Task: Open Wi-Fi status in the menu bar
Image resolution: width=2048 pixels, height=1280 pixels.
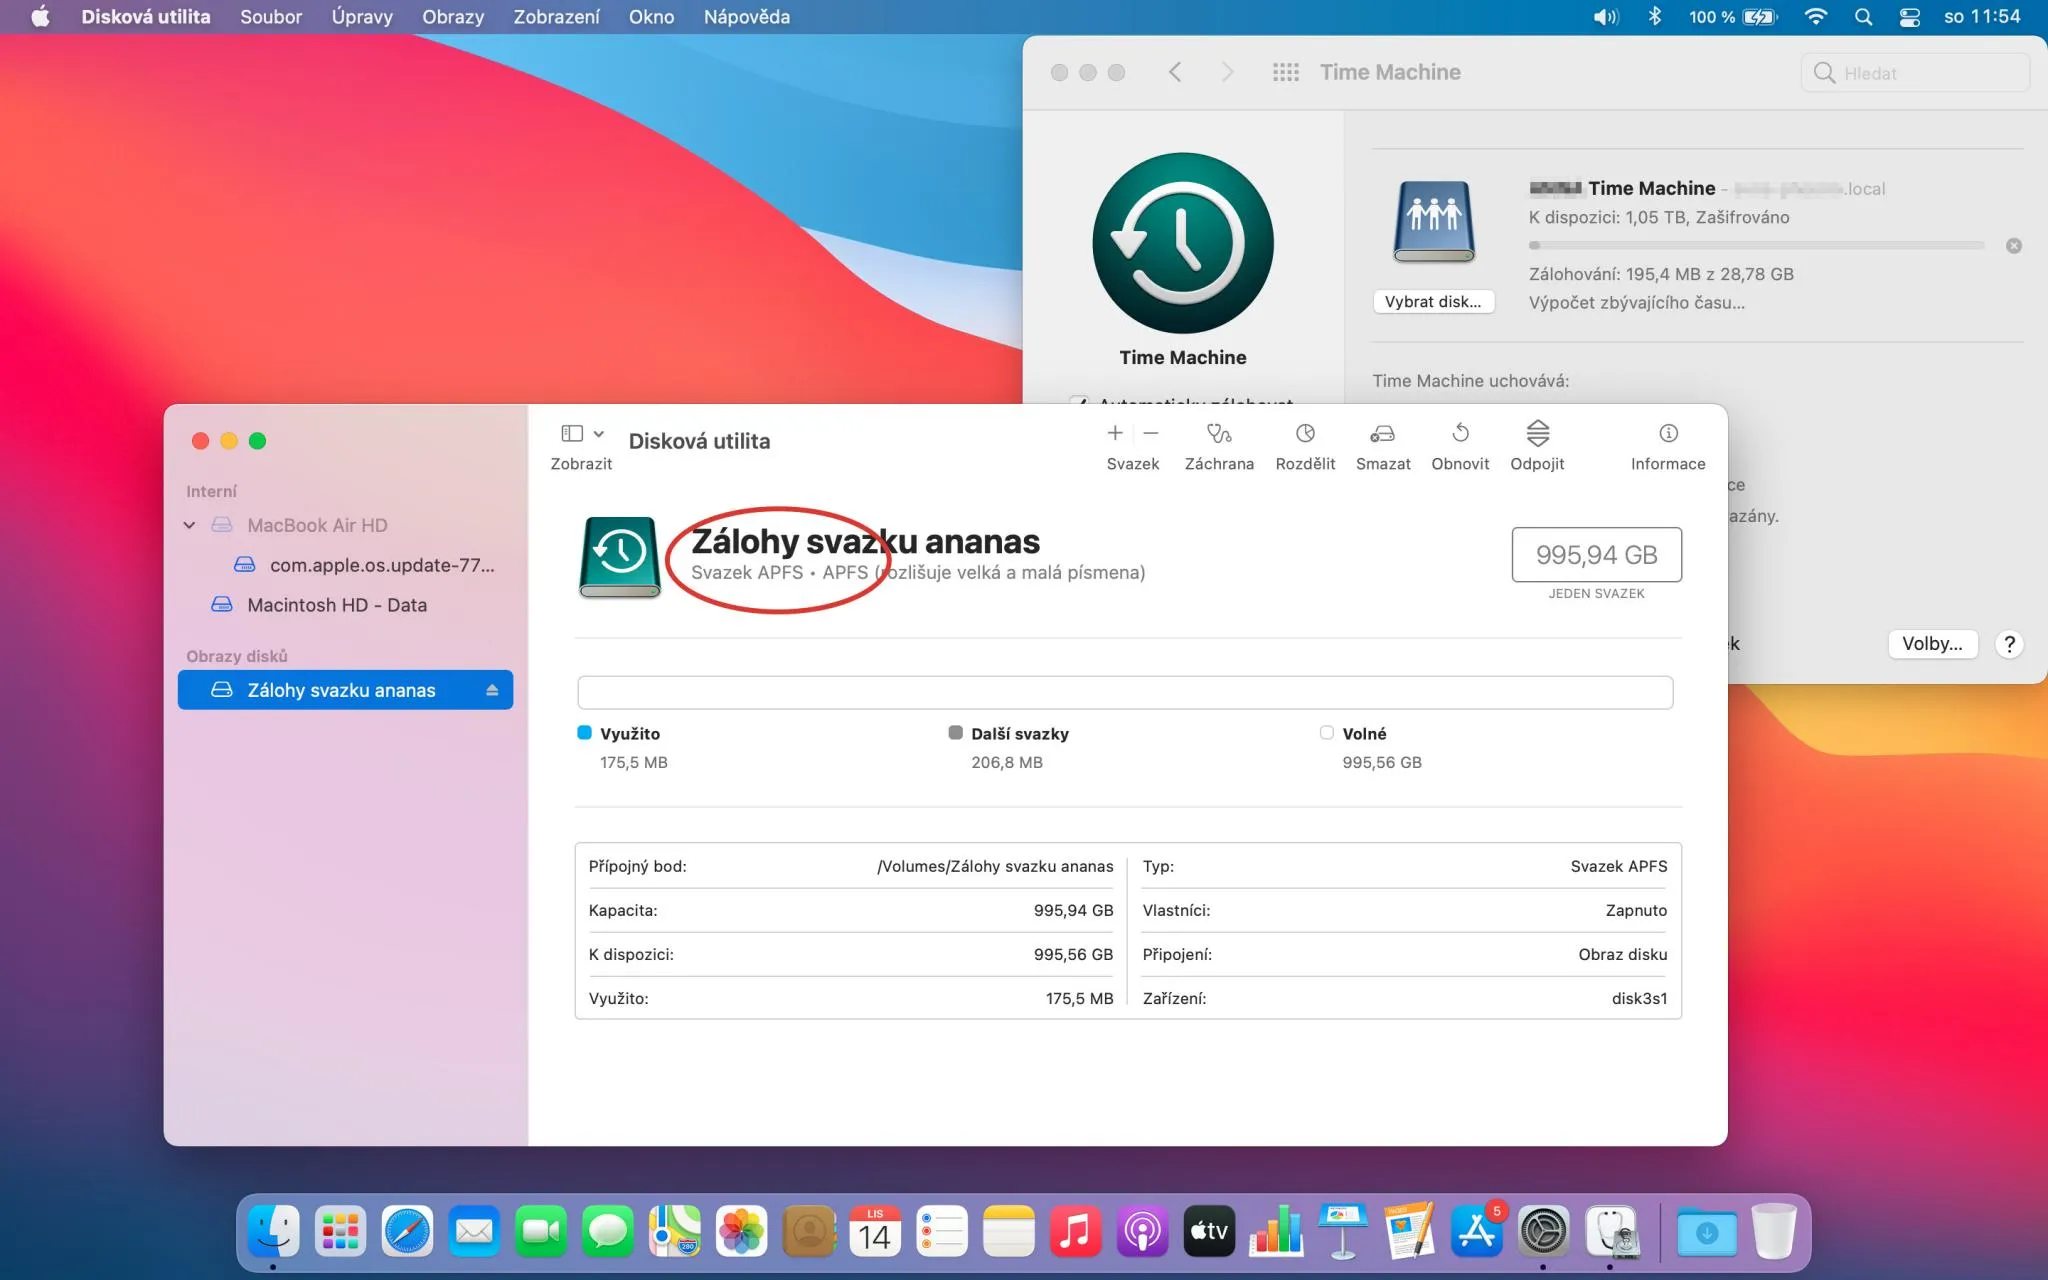Action: 1815,17
